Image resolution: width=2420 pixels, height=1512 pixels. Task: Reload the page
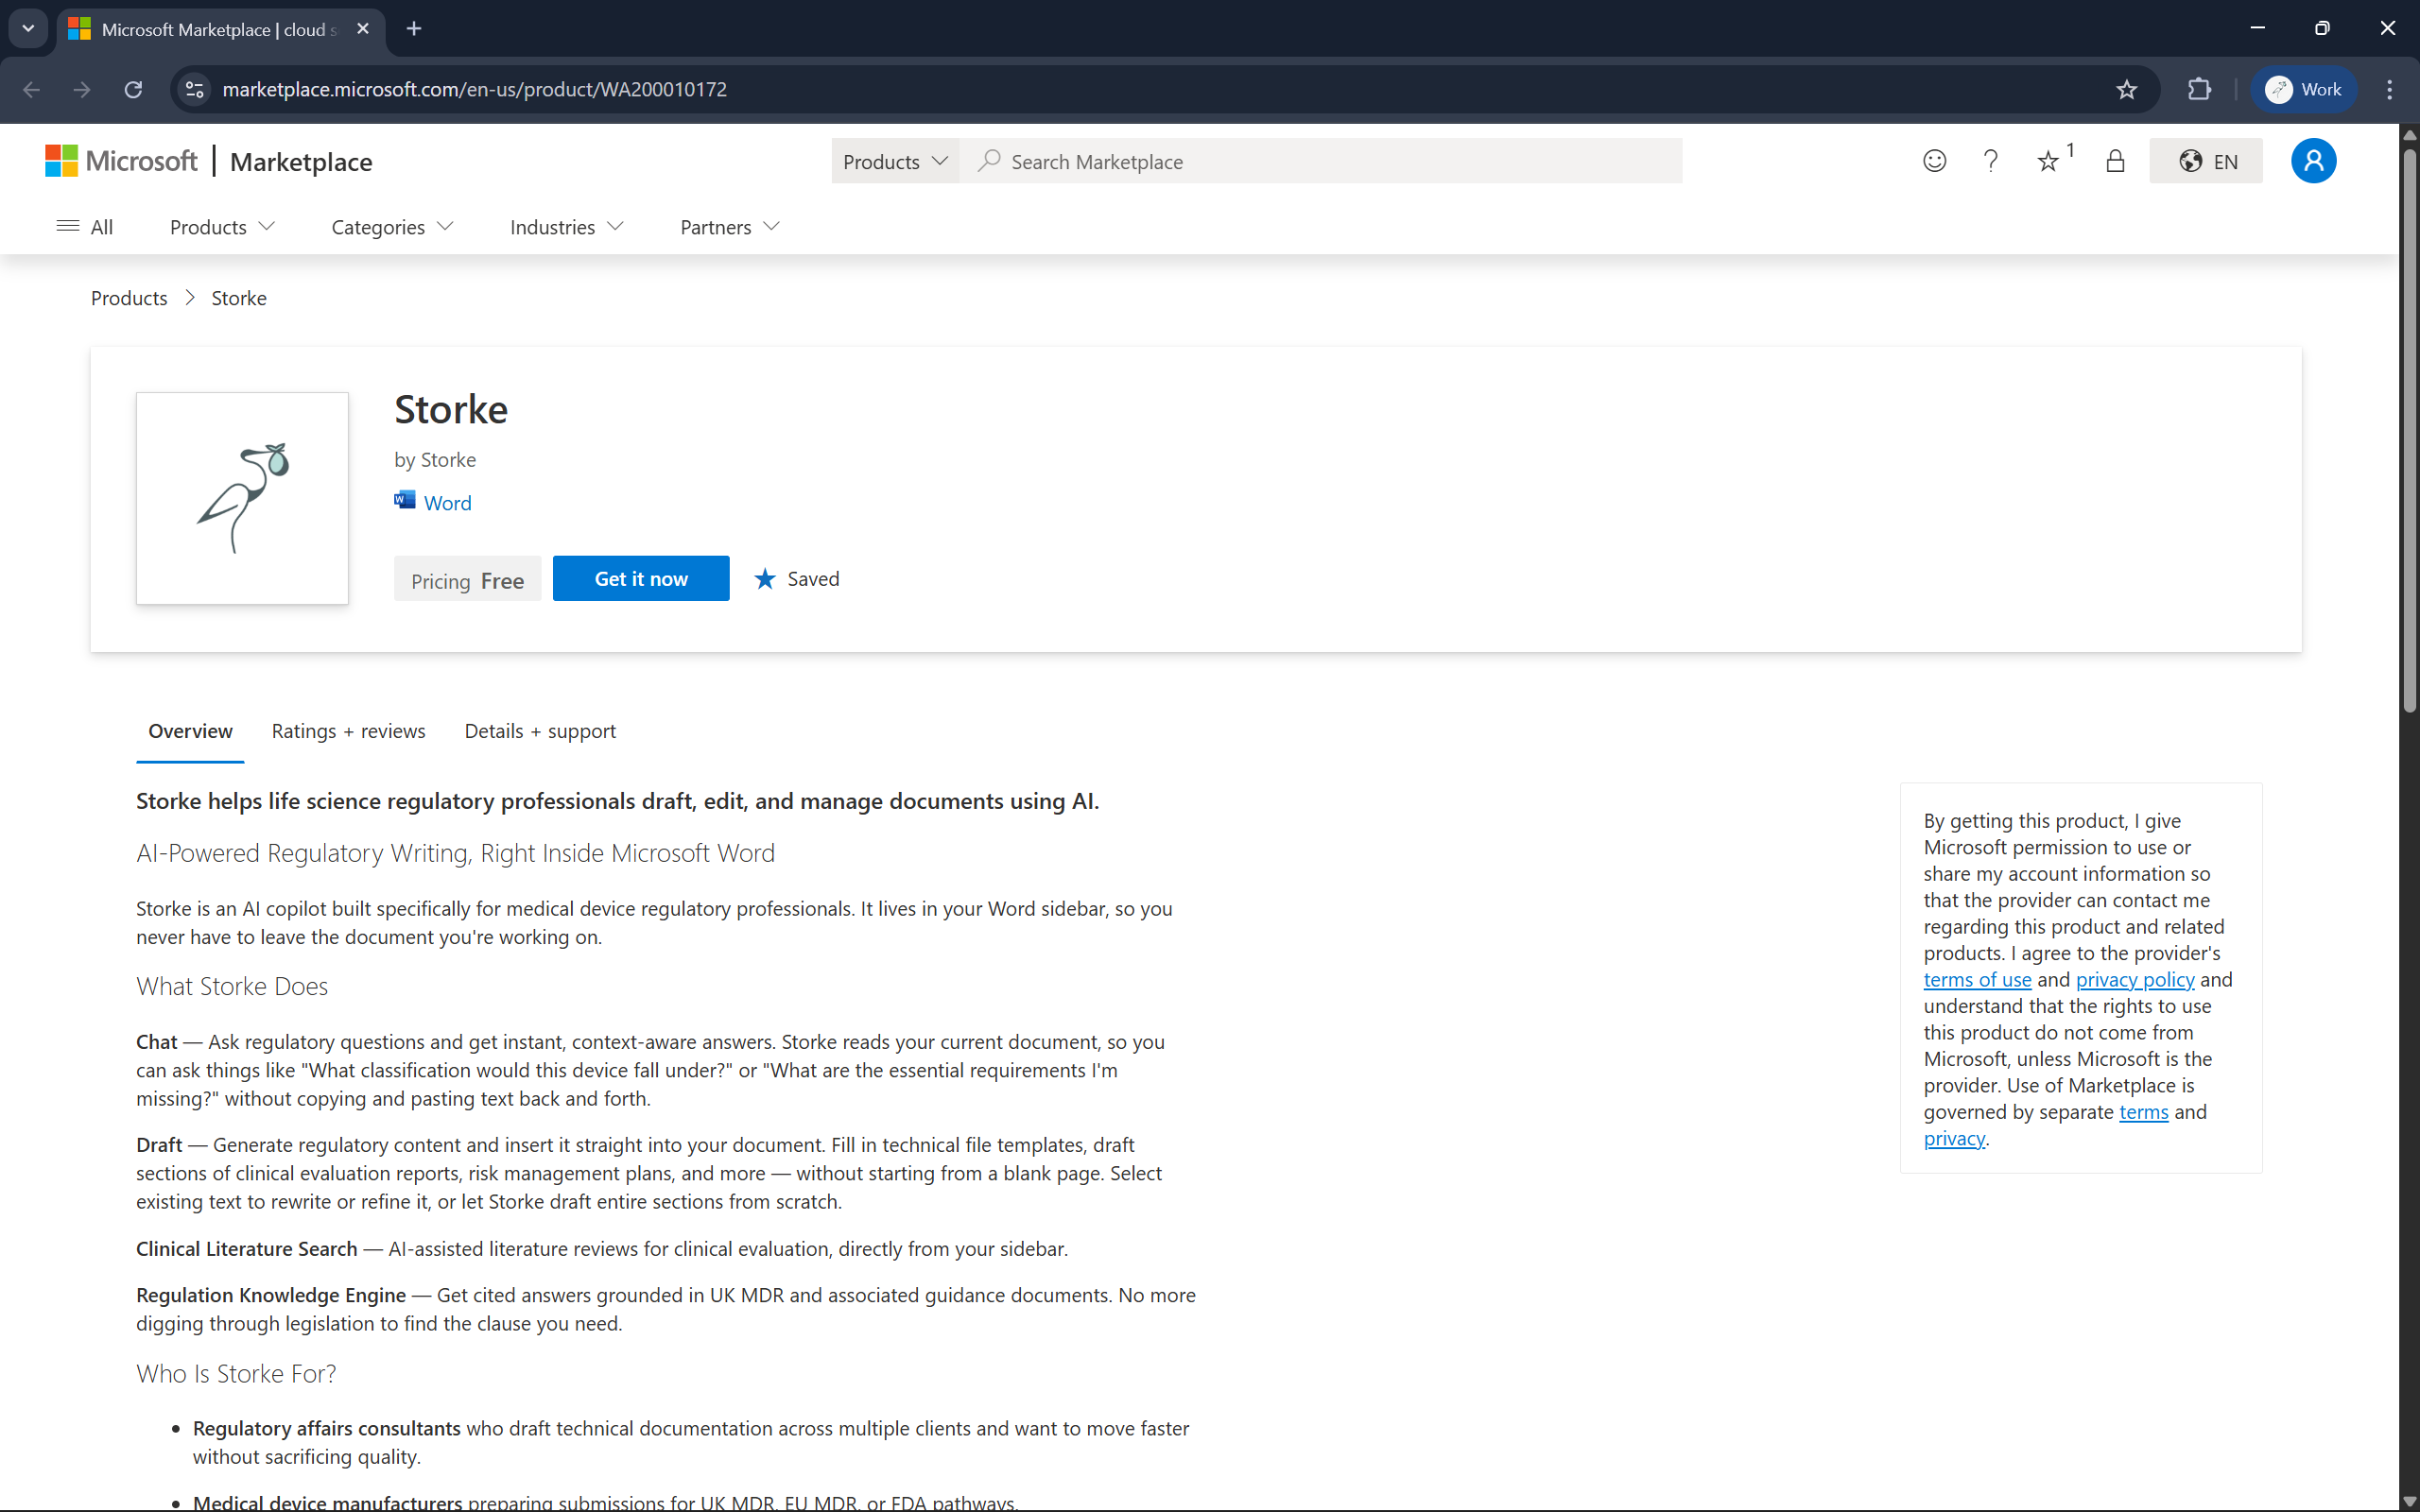(133, 89)
